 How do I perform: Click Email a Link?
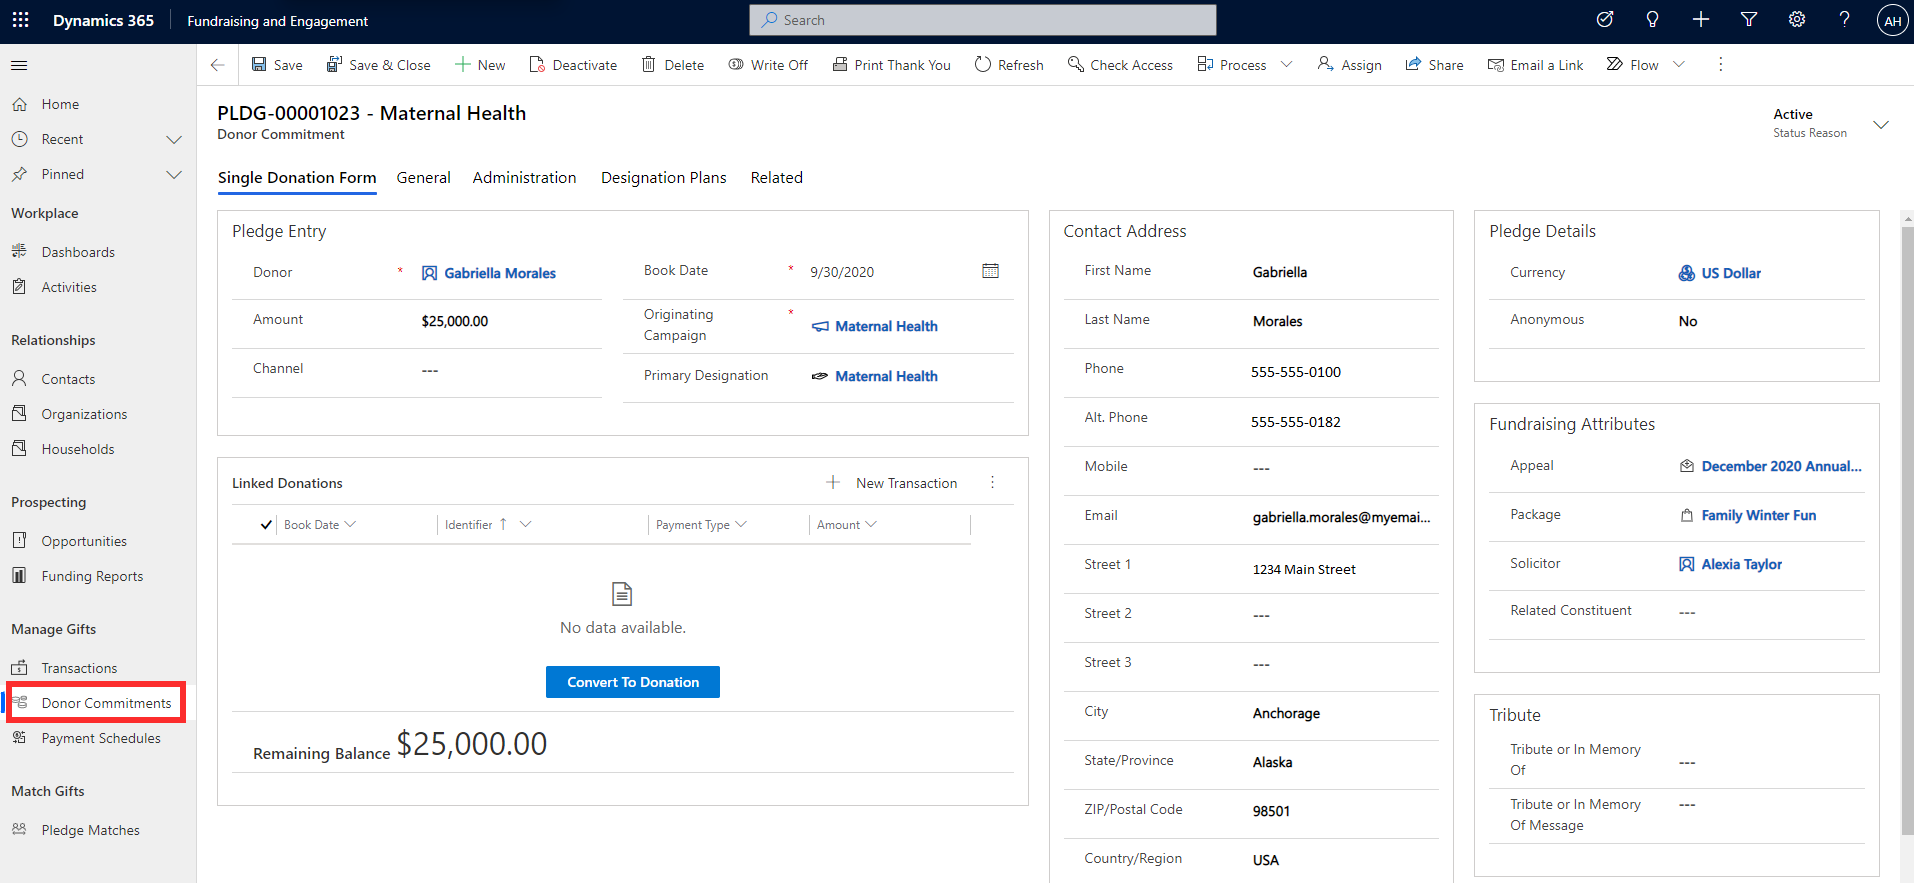point(1535,65)
